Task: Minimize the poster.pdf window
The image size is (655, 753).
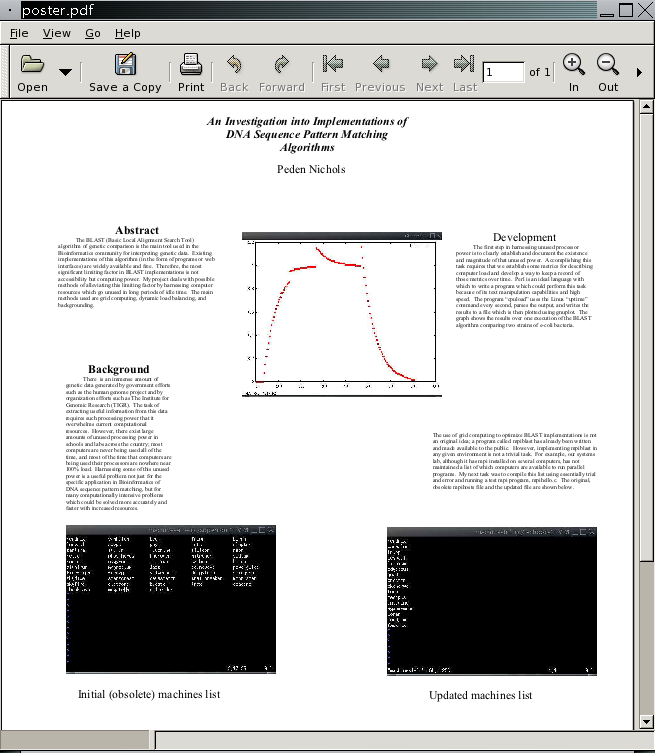Action: (x=607, y=10)
